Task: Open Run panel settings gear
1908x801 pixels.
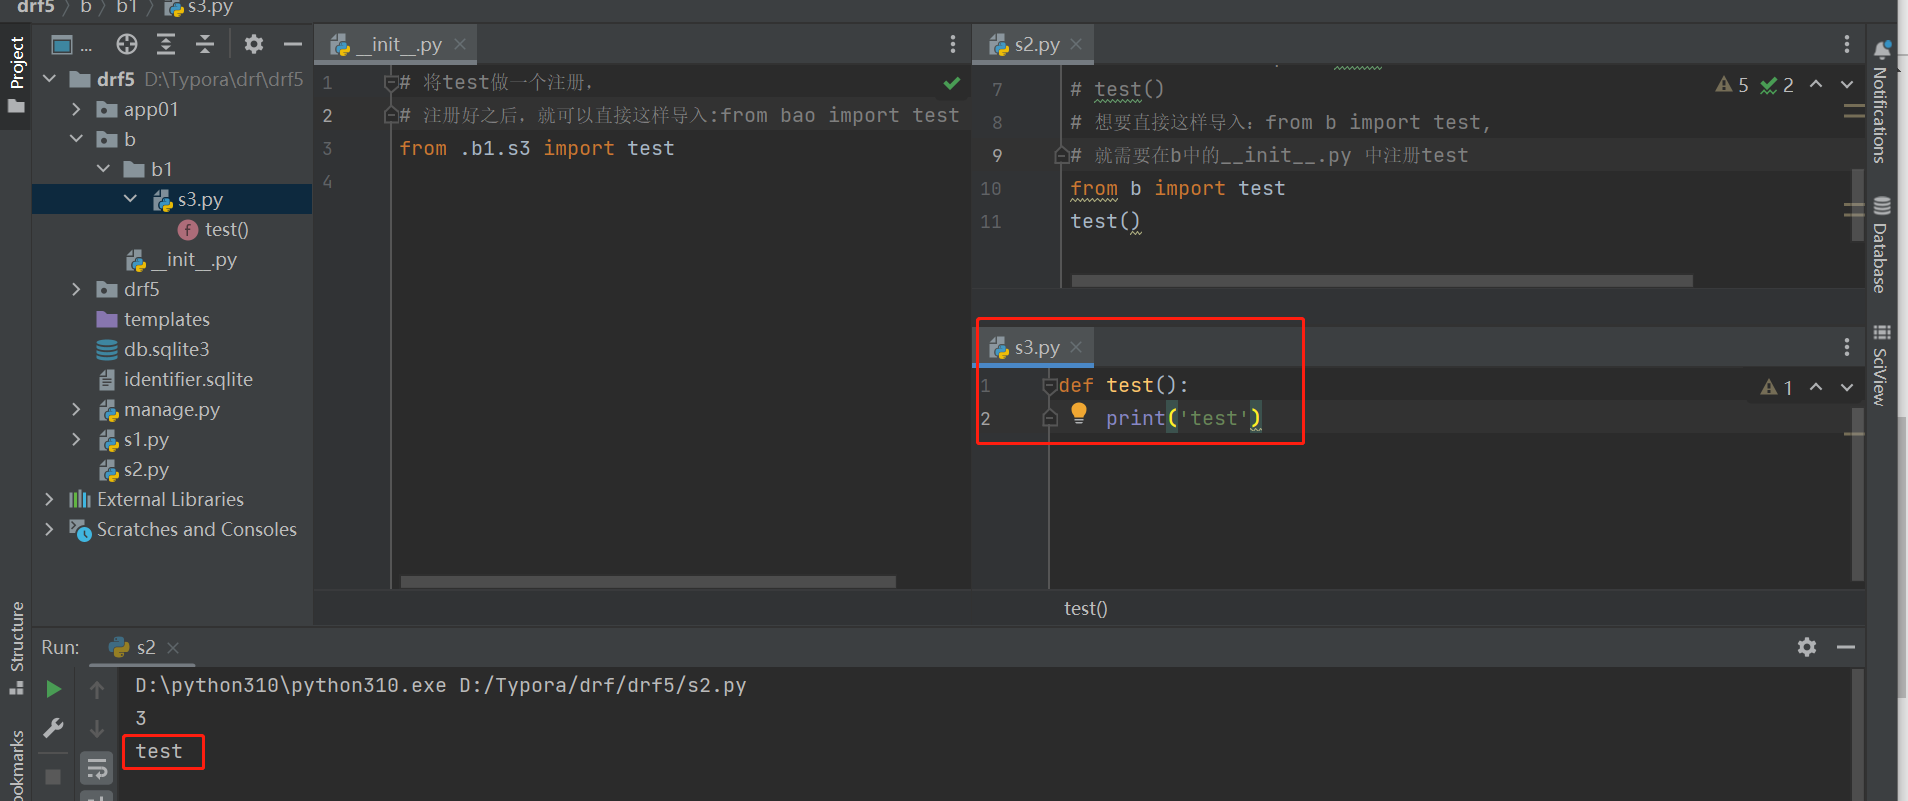Action: pos(1806,647)
